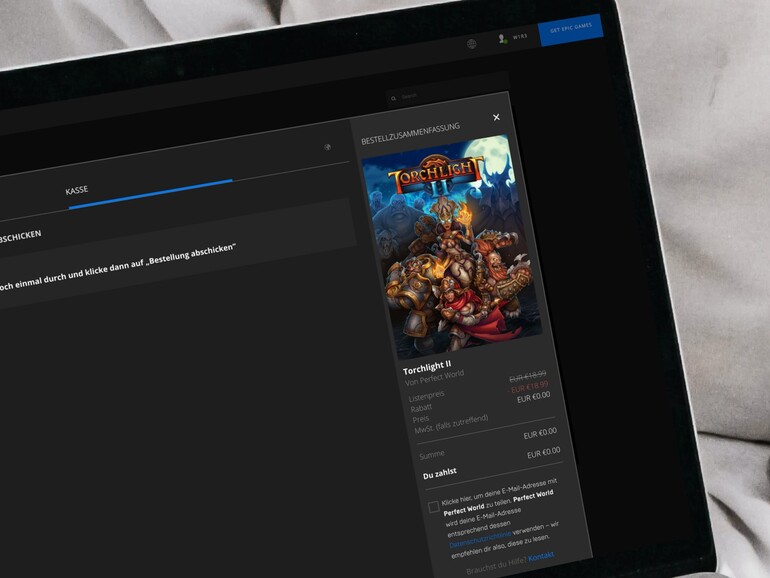Click the blue progress bar under KASSE

[150, 194]
